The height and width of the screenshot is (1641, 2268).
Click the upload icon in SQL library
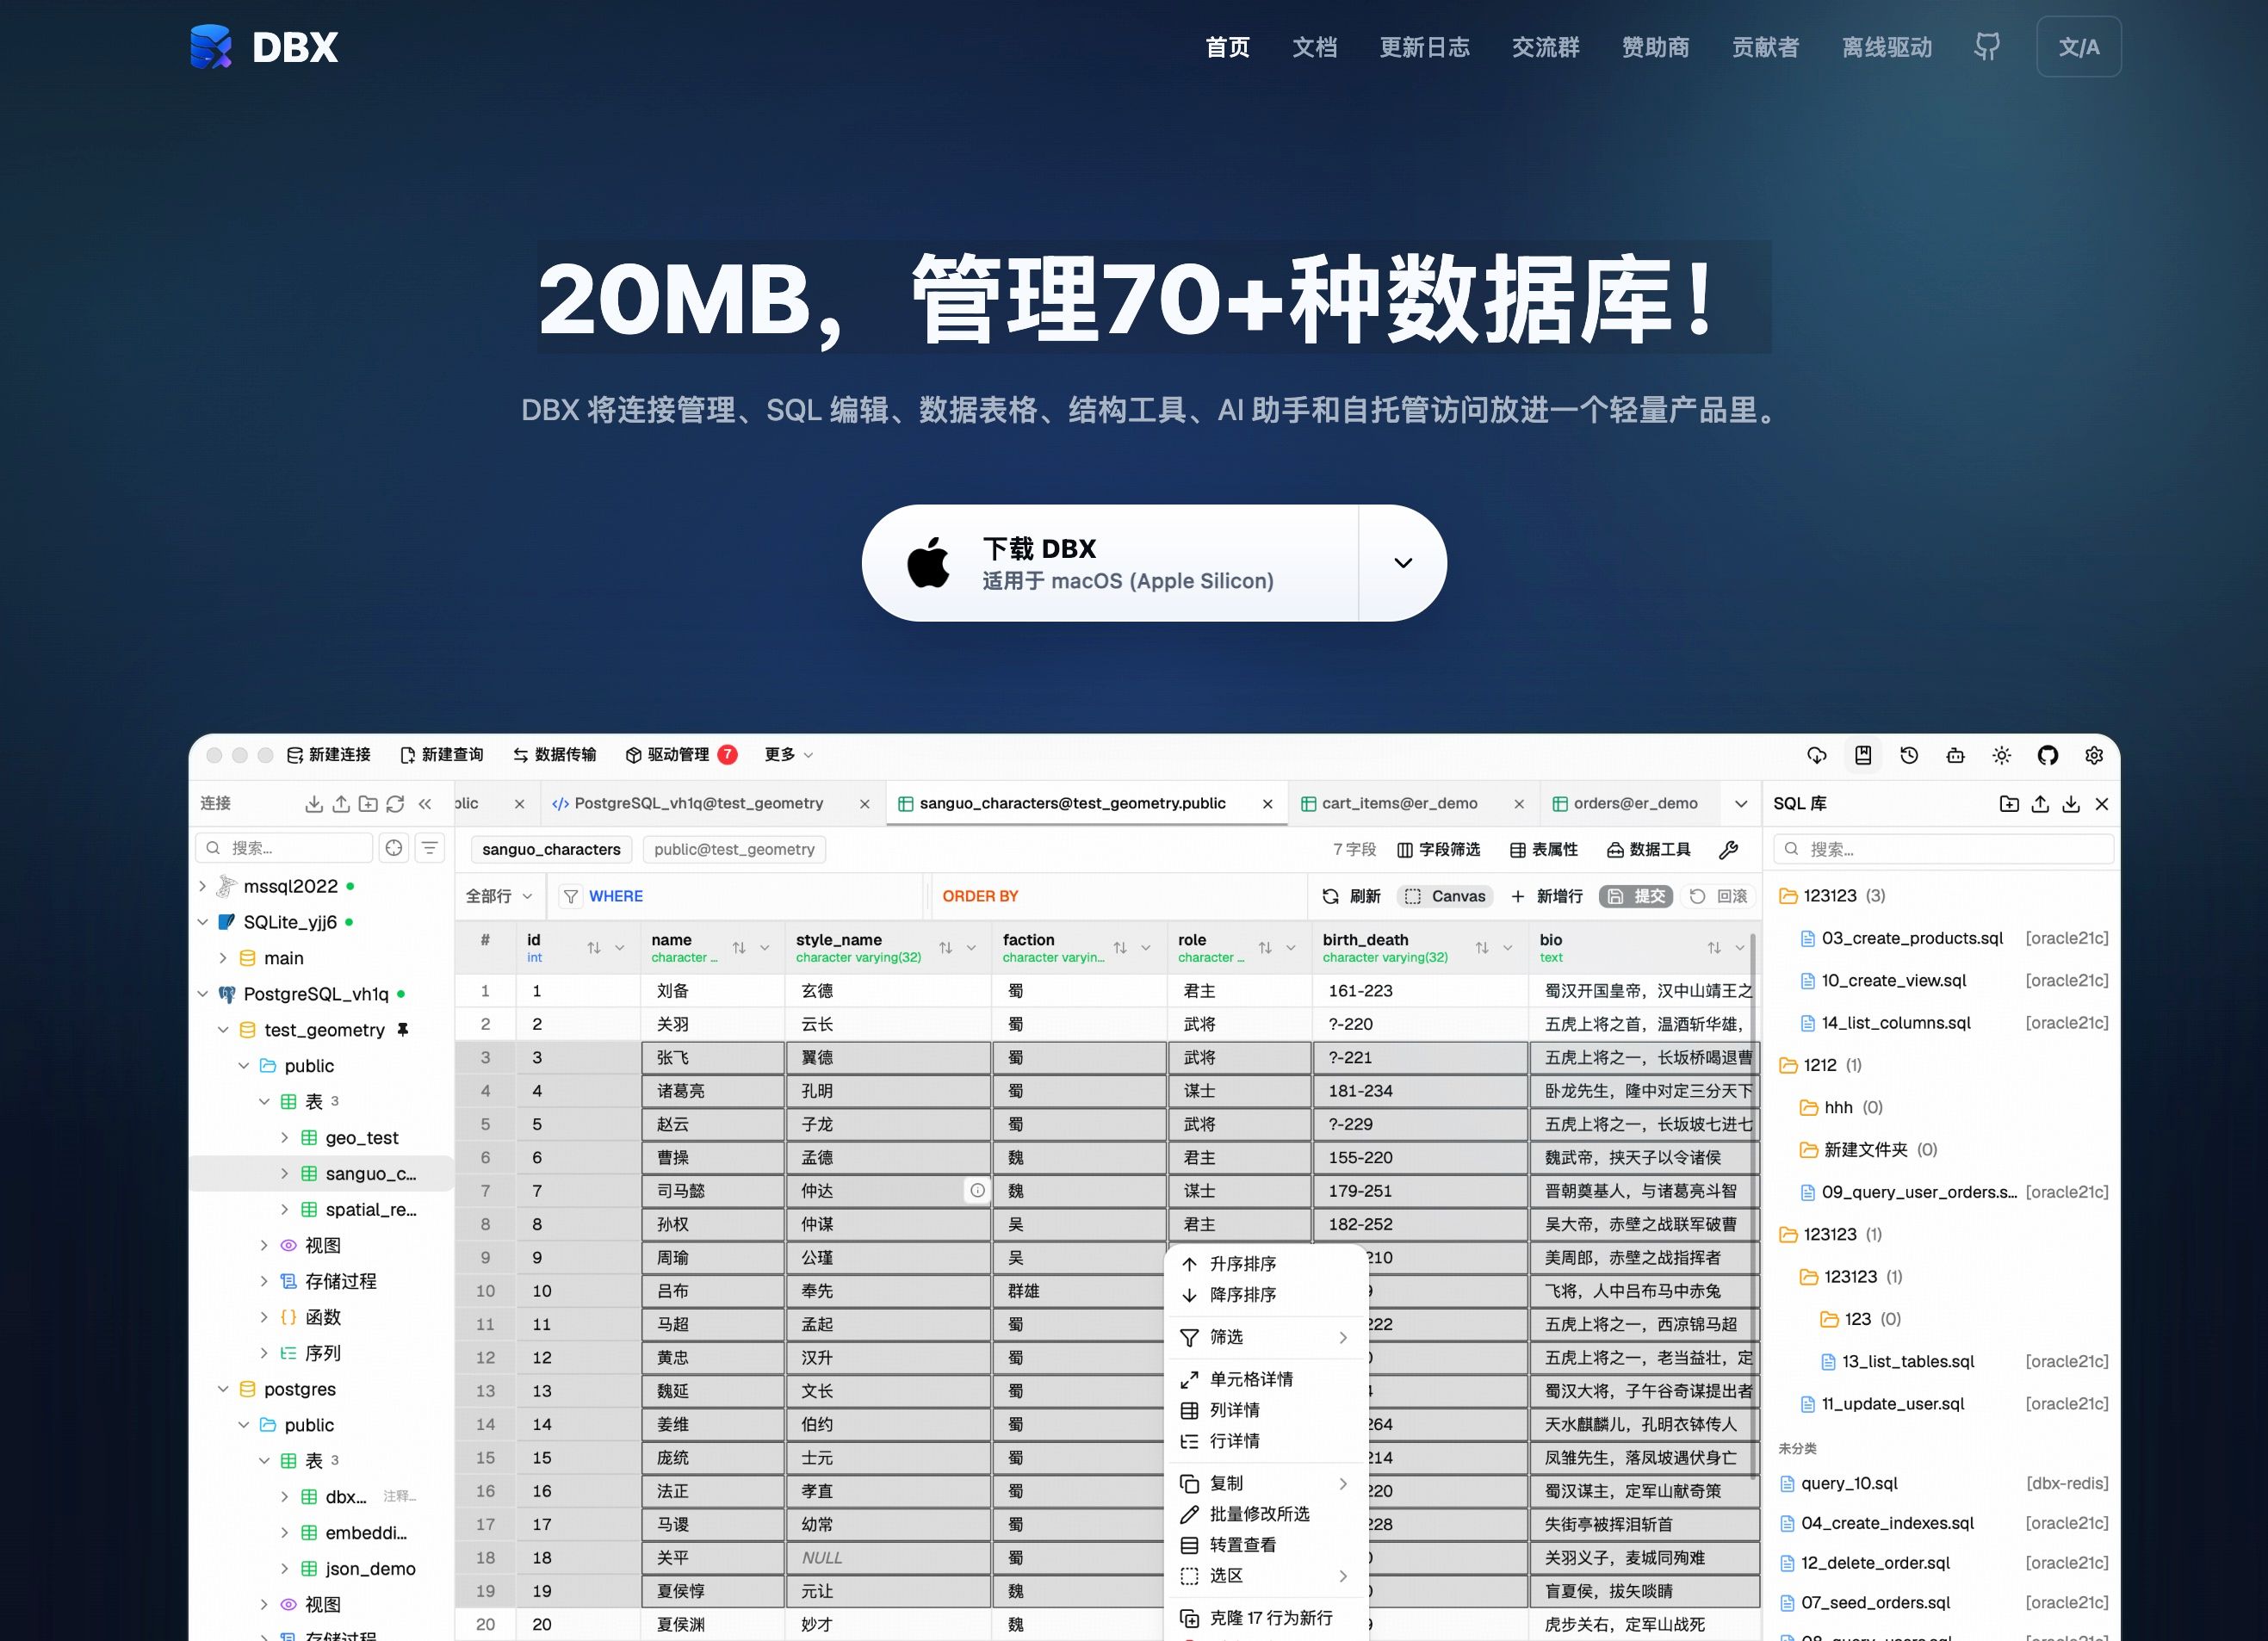2040,804
